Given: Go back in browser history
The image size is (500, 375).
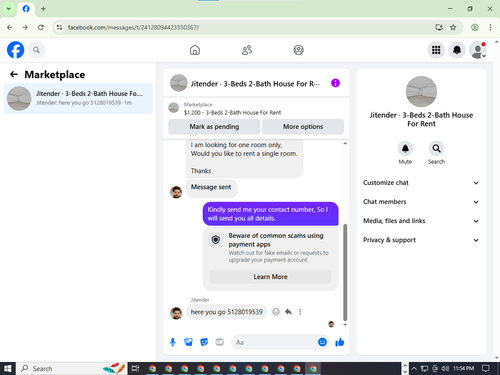Looking at the screenshot, I should point(10,27).
